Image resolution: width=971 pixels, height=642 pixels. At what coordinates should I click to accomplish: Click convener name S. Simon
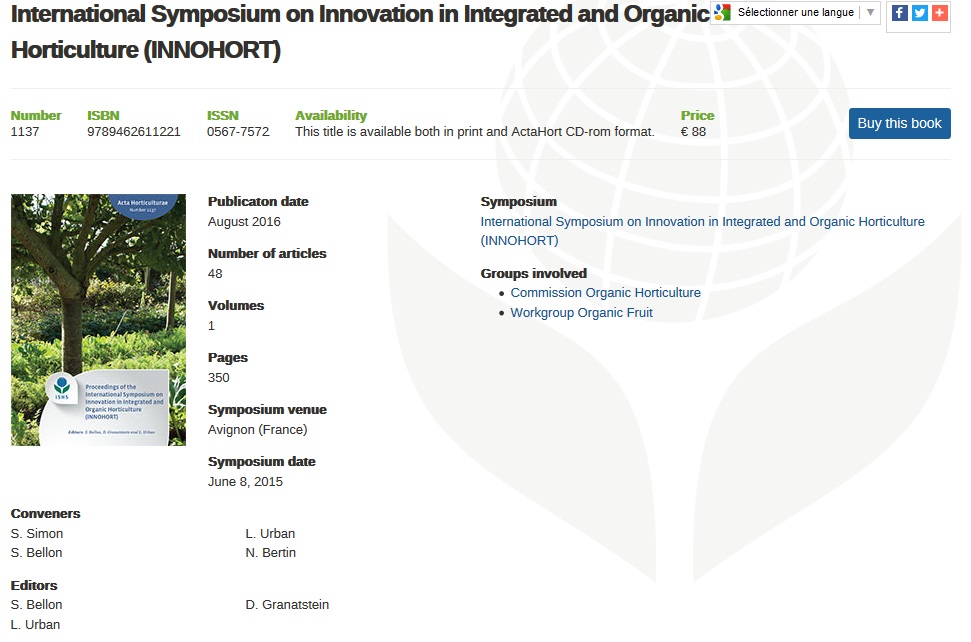(x=37, y=534)
